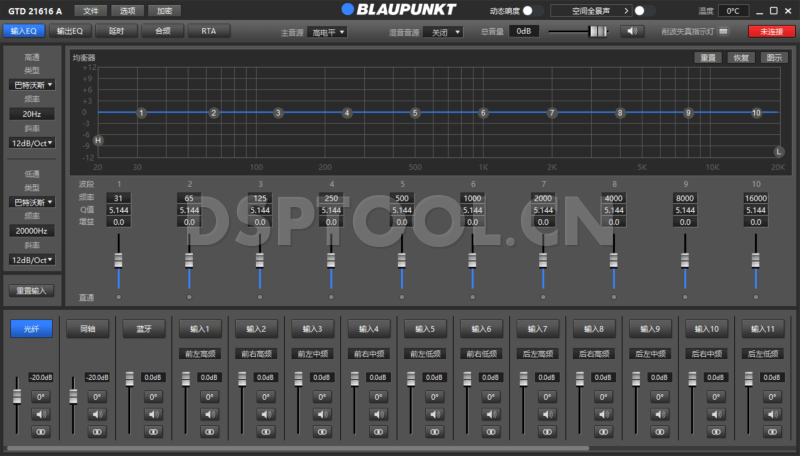
Task: Select EQ node 5 on the curve
Action: 415,112
